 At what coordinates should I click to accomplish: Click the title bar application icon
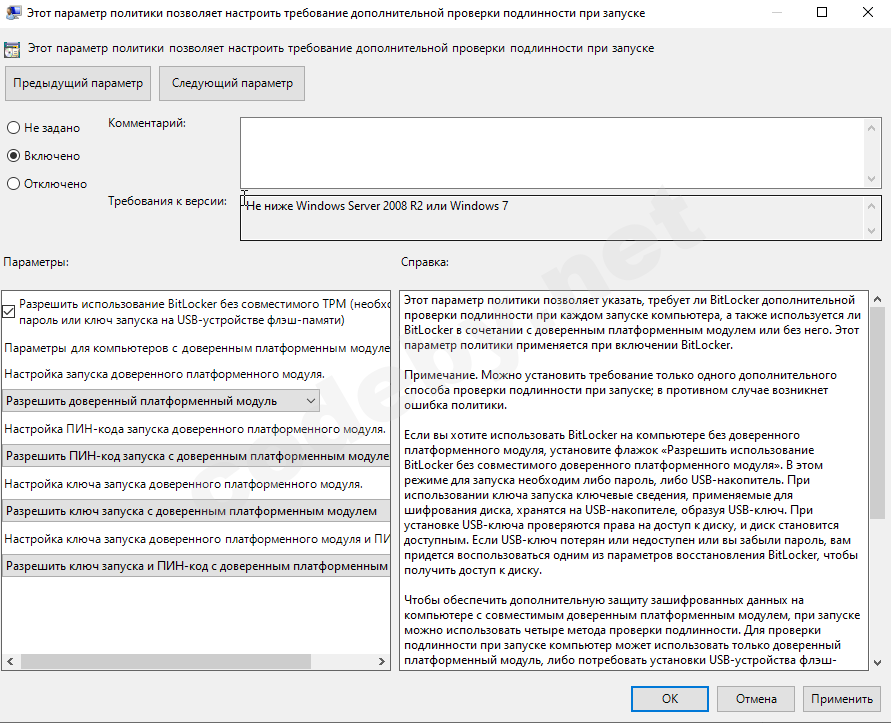[13, 13]
